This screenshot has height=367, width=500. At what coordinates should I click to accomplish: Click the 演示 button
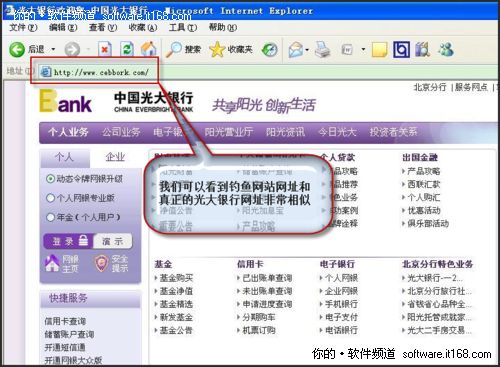point(113,241)
